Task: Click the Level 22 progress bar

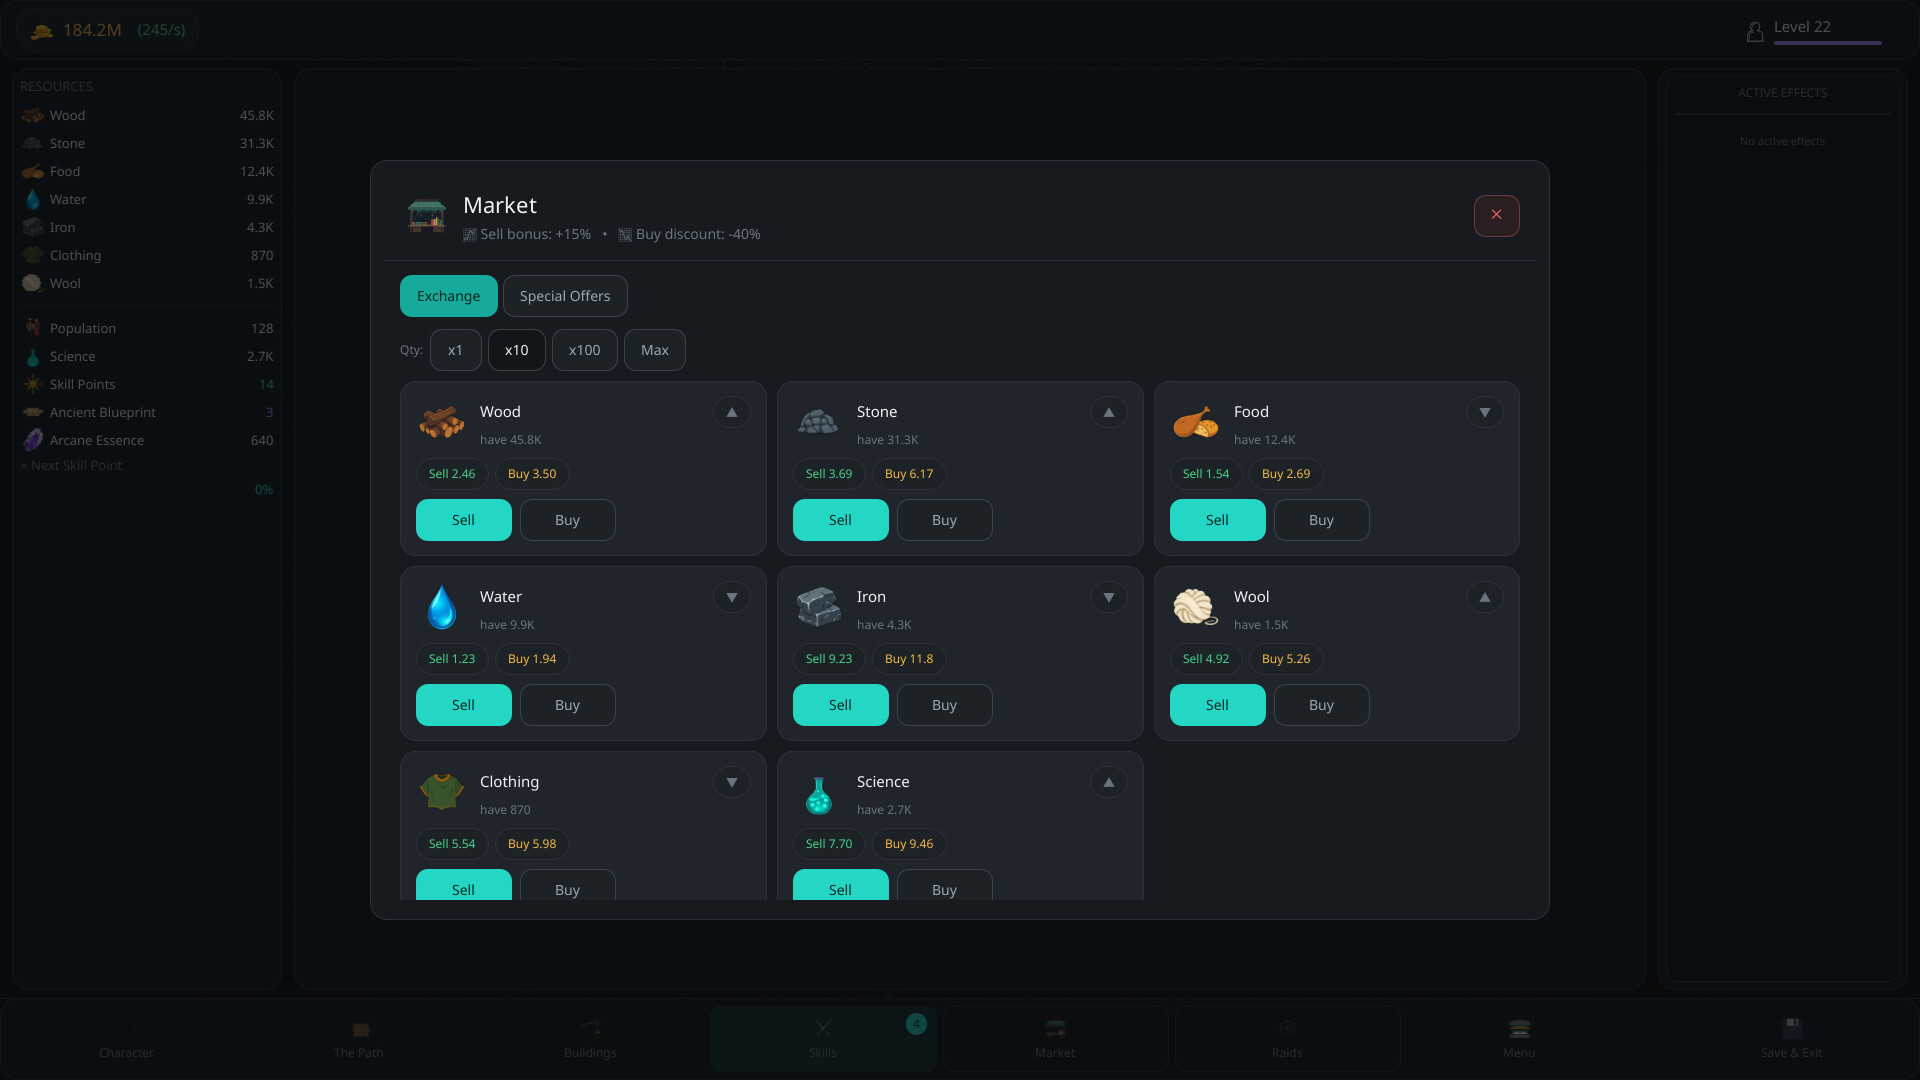Action: [1828, 43]
